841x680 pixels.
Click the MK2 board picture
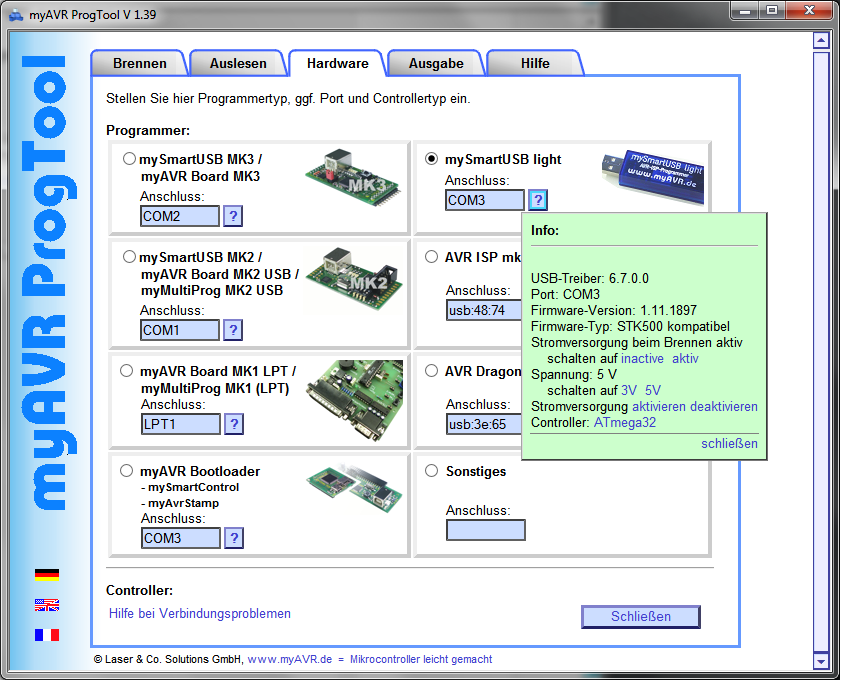pyautogui.click(x=354, y=278)
